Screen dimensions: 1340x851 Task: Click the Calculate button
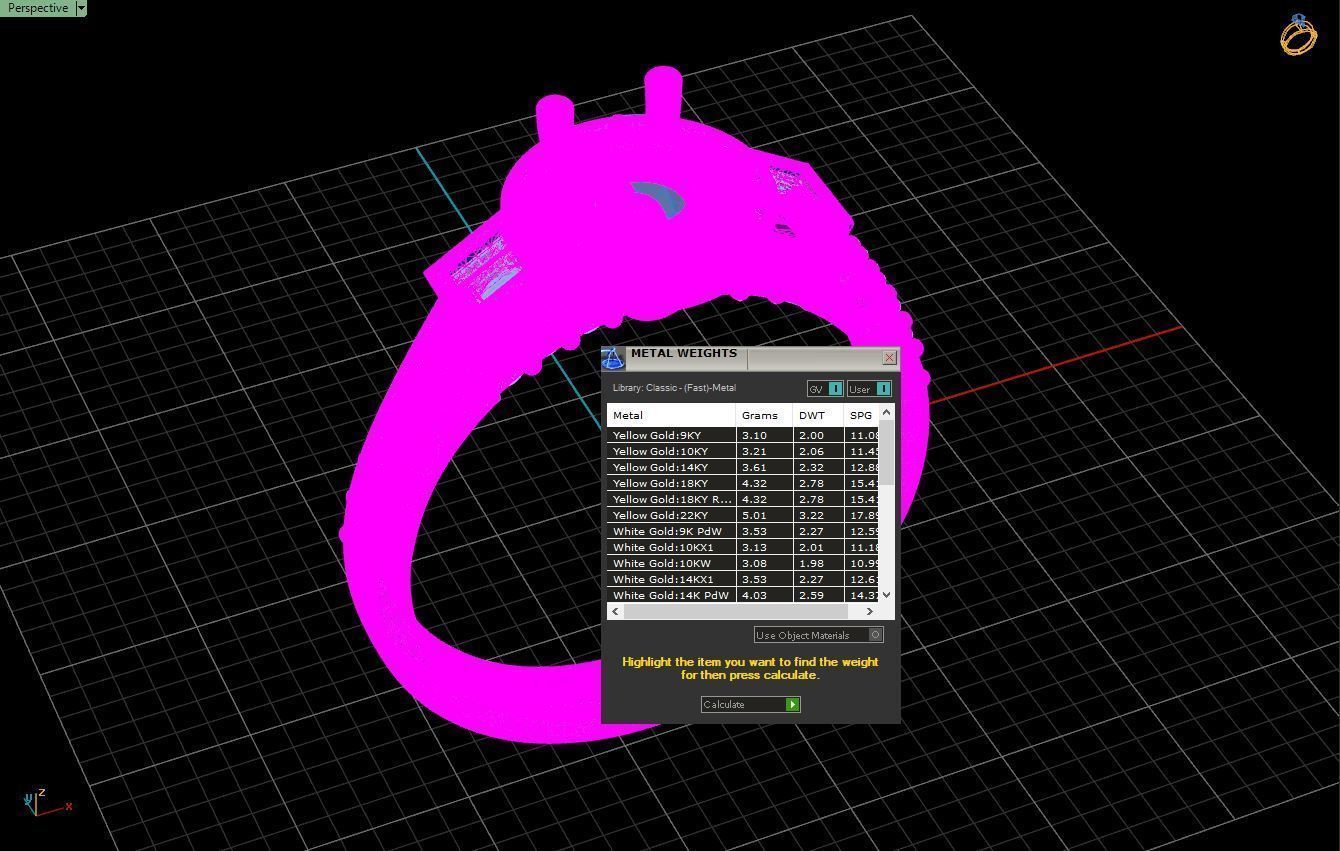click(x=750, y=704)
